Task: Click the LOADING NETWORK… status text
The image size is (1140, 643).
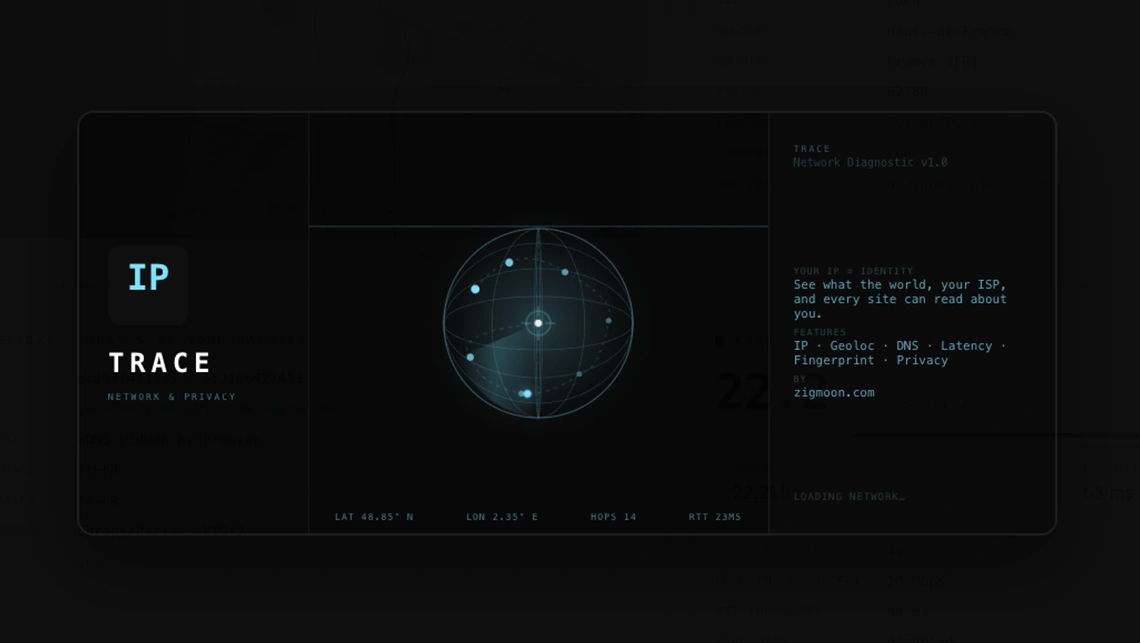Action: point(849,496)
